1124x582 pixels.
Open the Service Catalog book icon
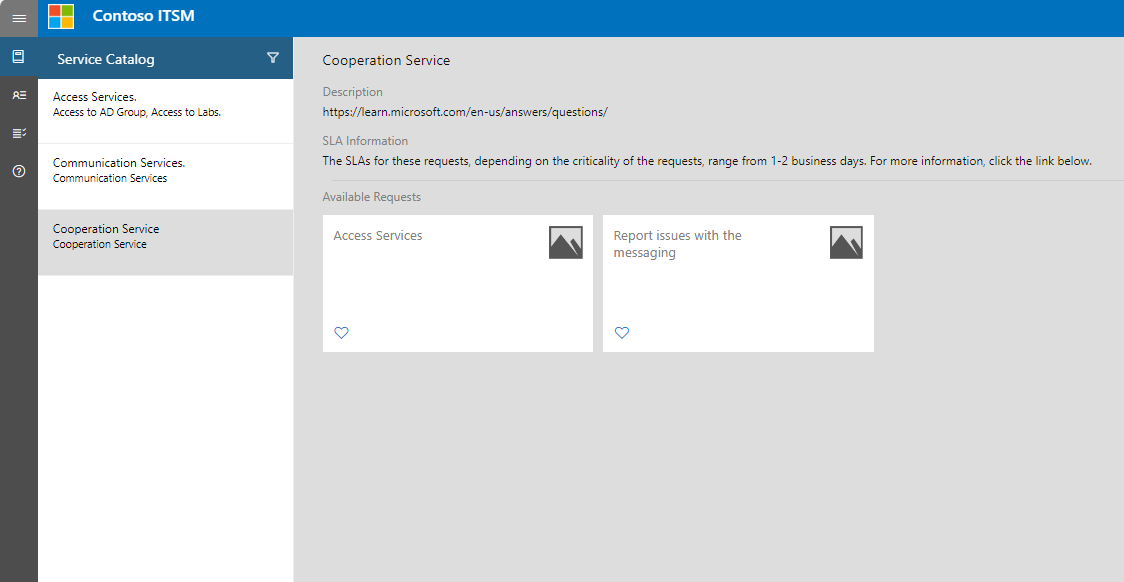click(19, 57)
